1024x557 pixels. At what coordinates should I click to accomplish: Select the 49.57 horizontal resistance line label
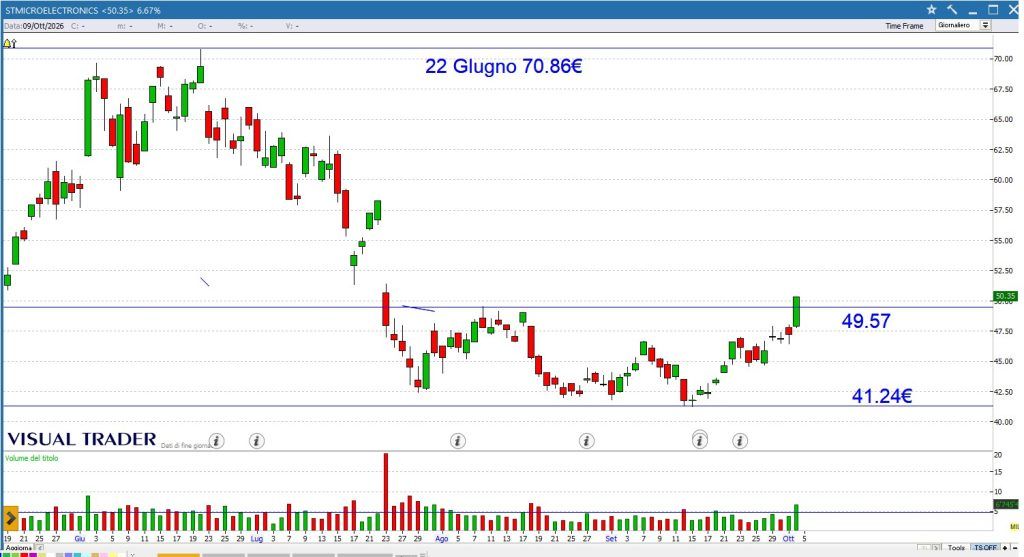pyautogui.click(x=866, y=321)
